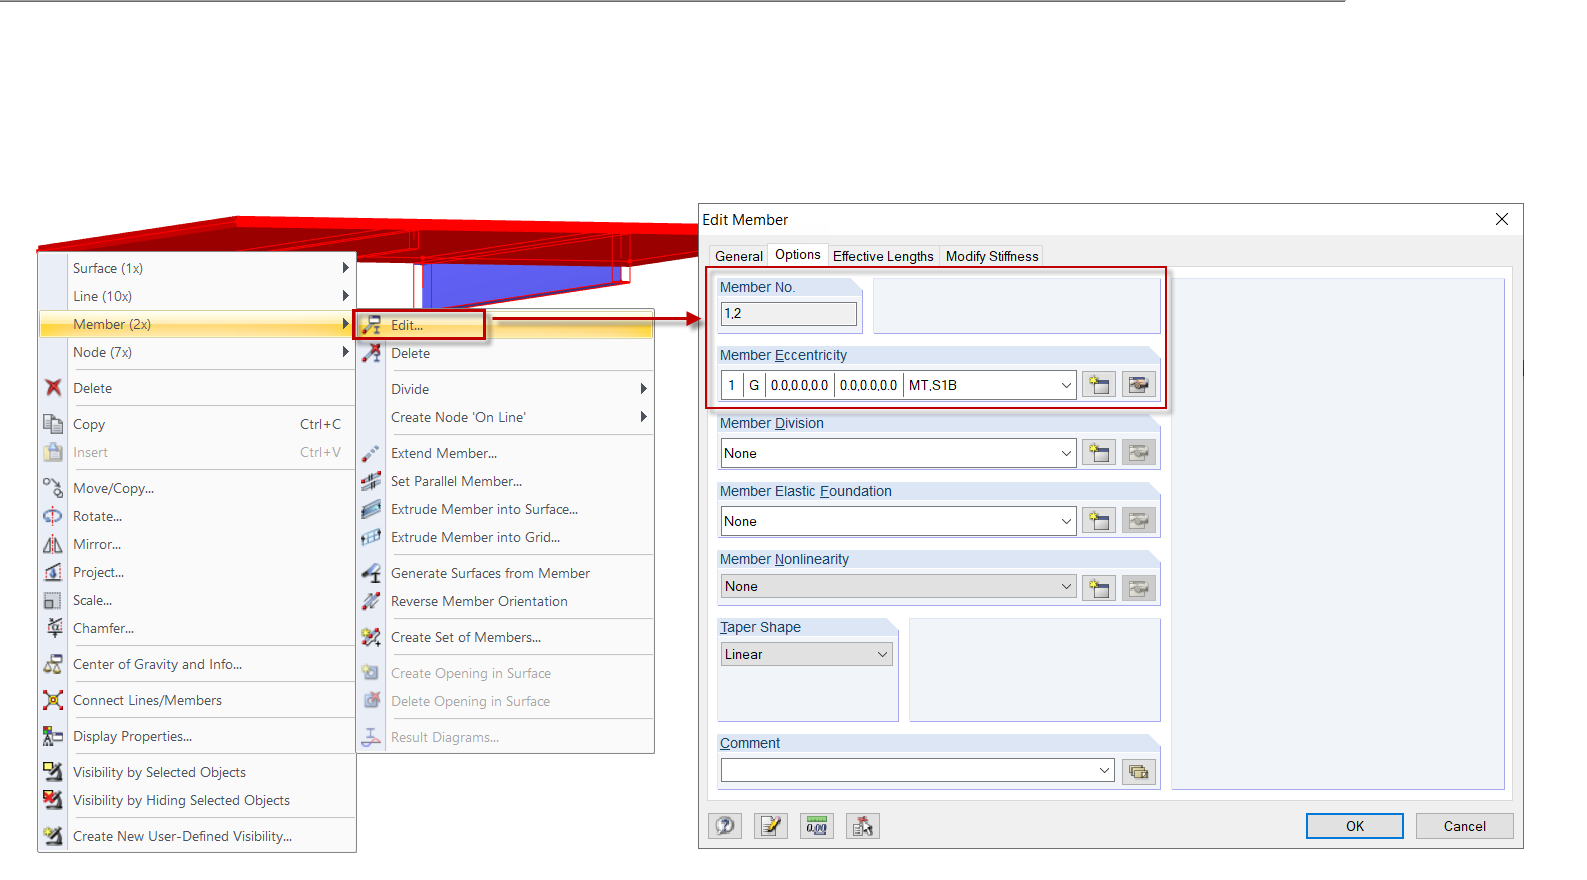
Task: Click the Visibility by Hiding Selected Objects icon
Action: [53, 800]
